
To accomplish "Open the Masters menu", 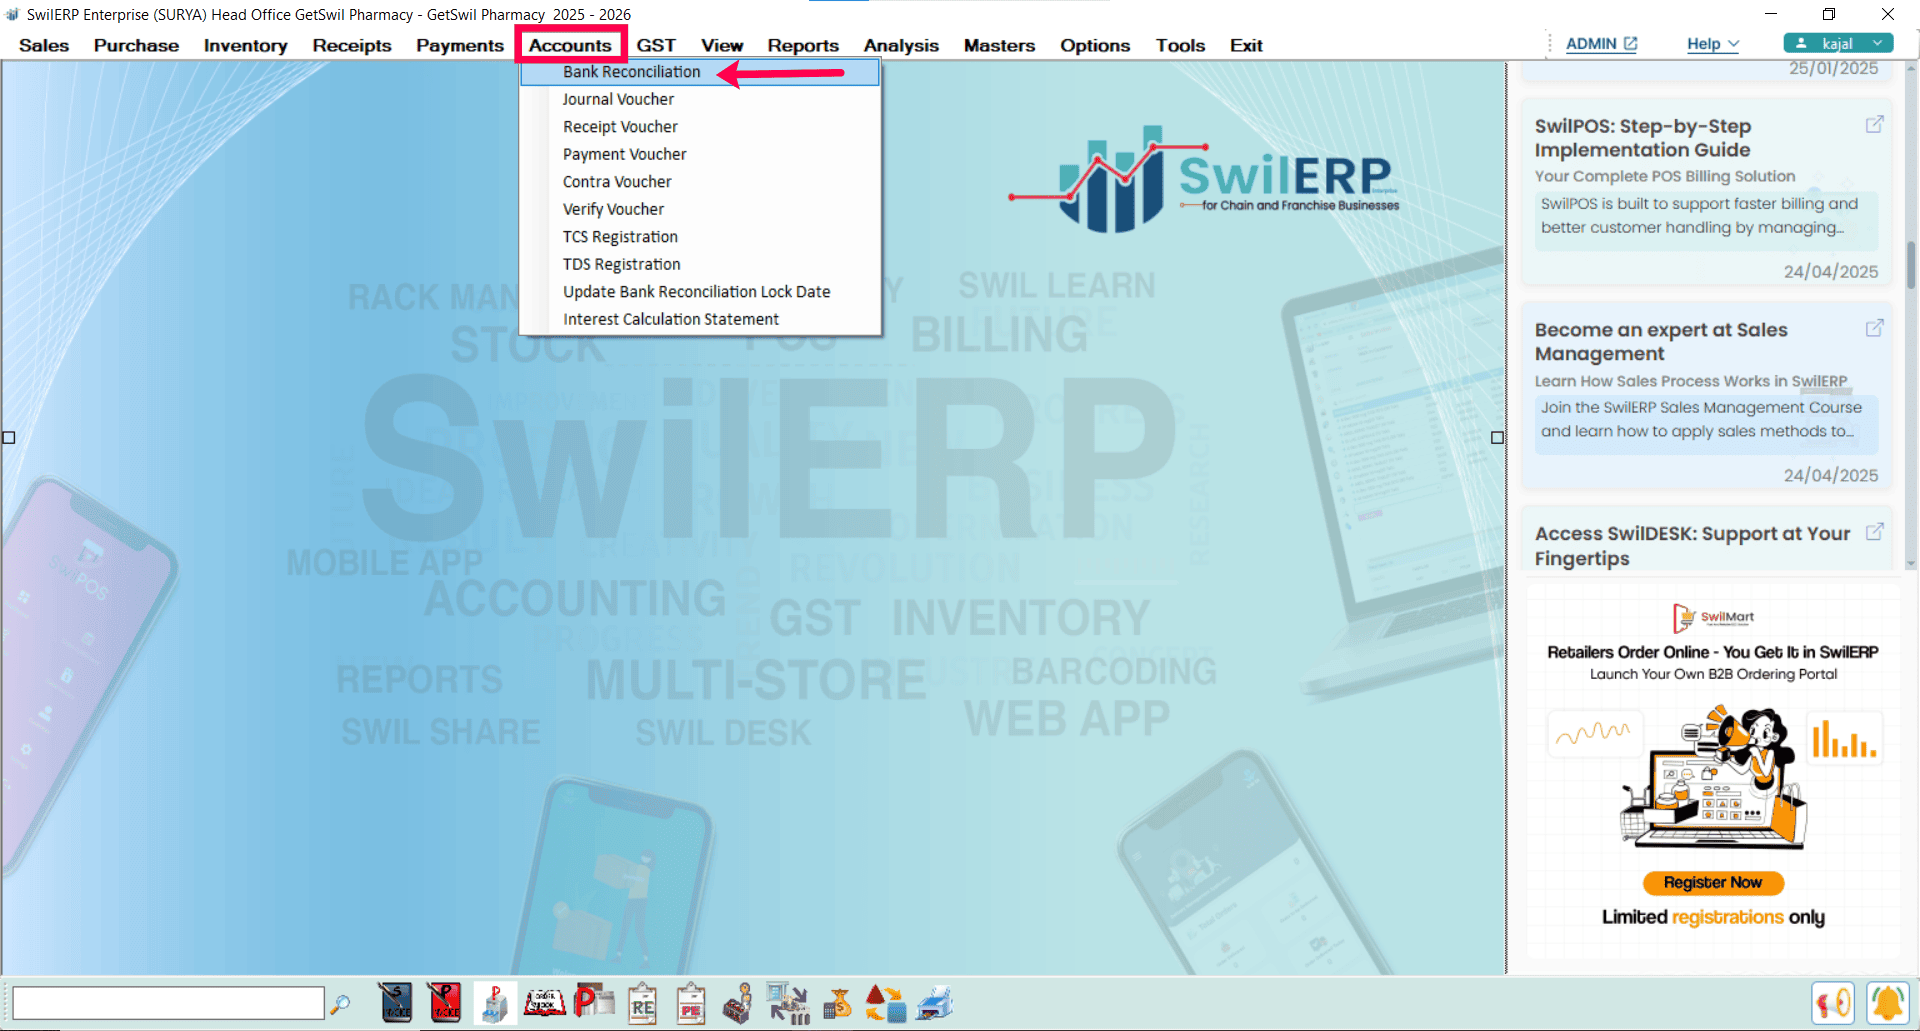I will coord(999,45).
